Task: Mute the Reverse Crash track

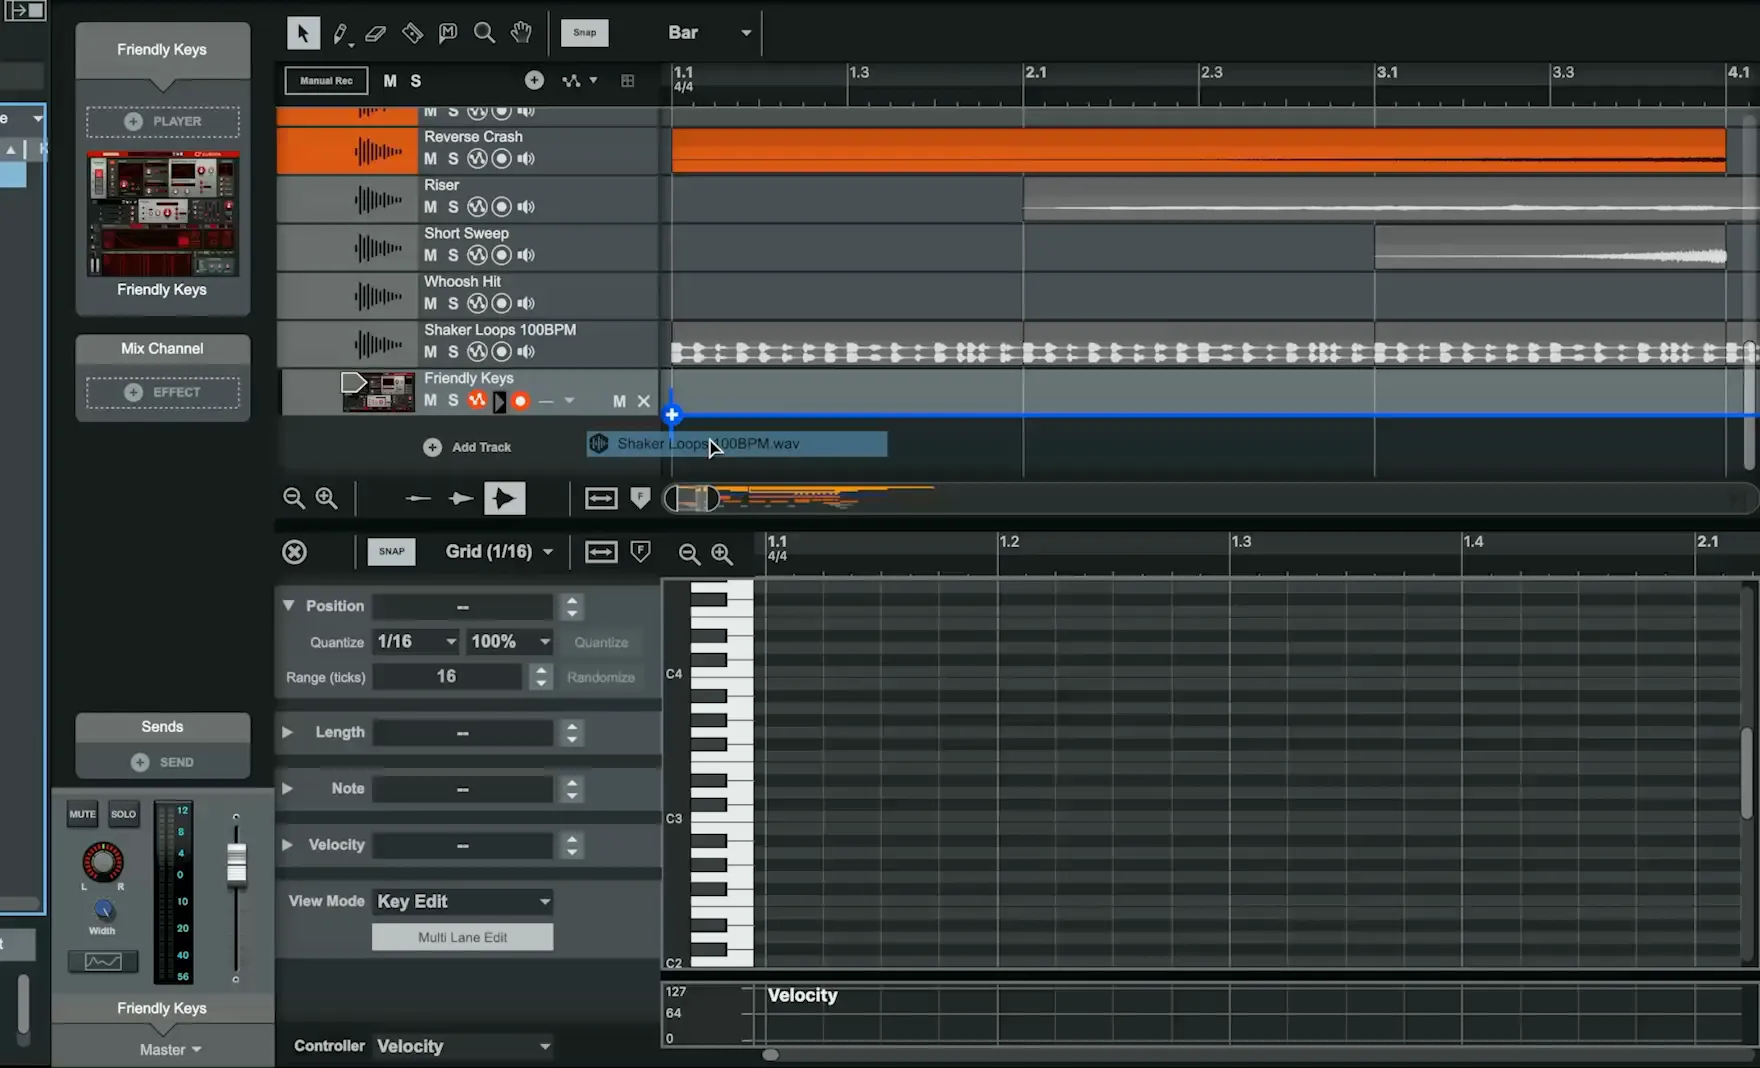Action: pyautogui.click(x=430, y=159)
